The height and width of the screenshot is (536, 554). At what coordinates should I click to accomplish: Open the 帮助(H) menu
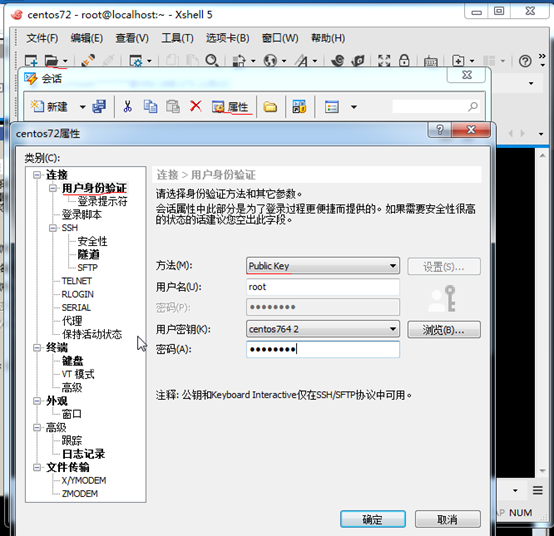[328, 38]
